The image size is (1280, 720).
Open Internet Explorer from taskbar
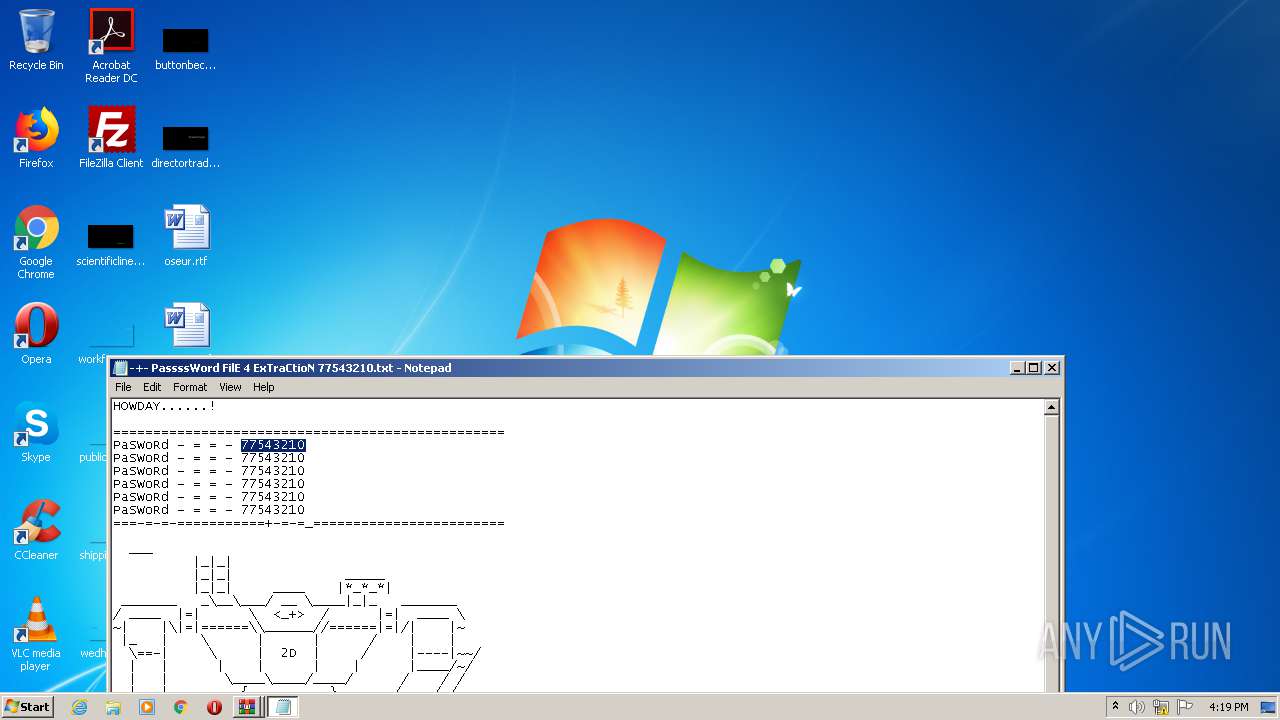pyautogui.click(x=79, y=707)
